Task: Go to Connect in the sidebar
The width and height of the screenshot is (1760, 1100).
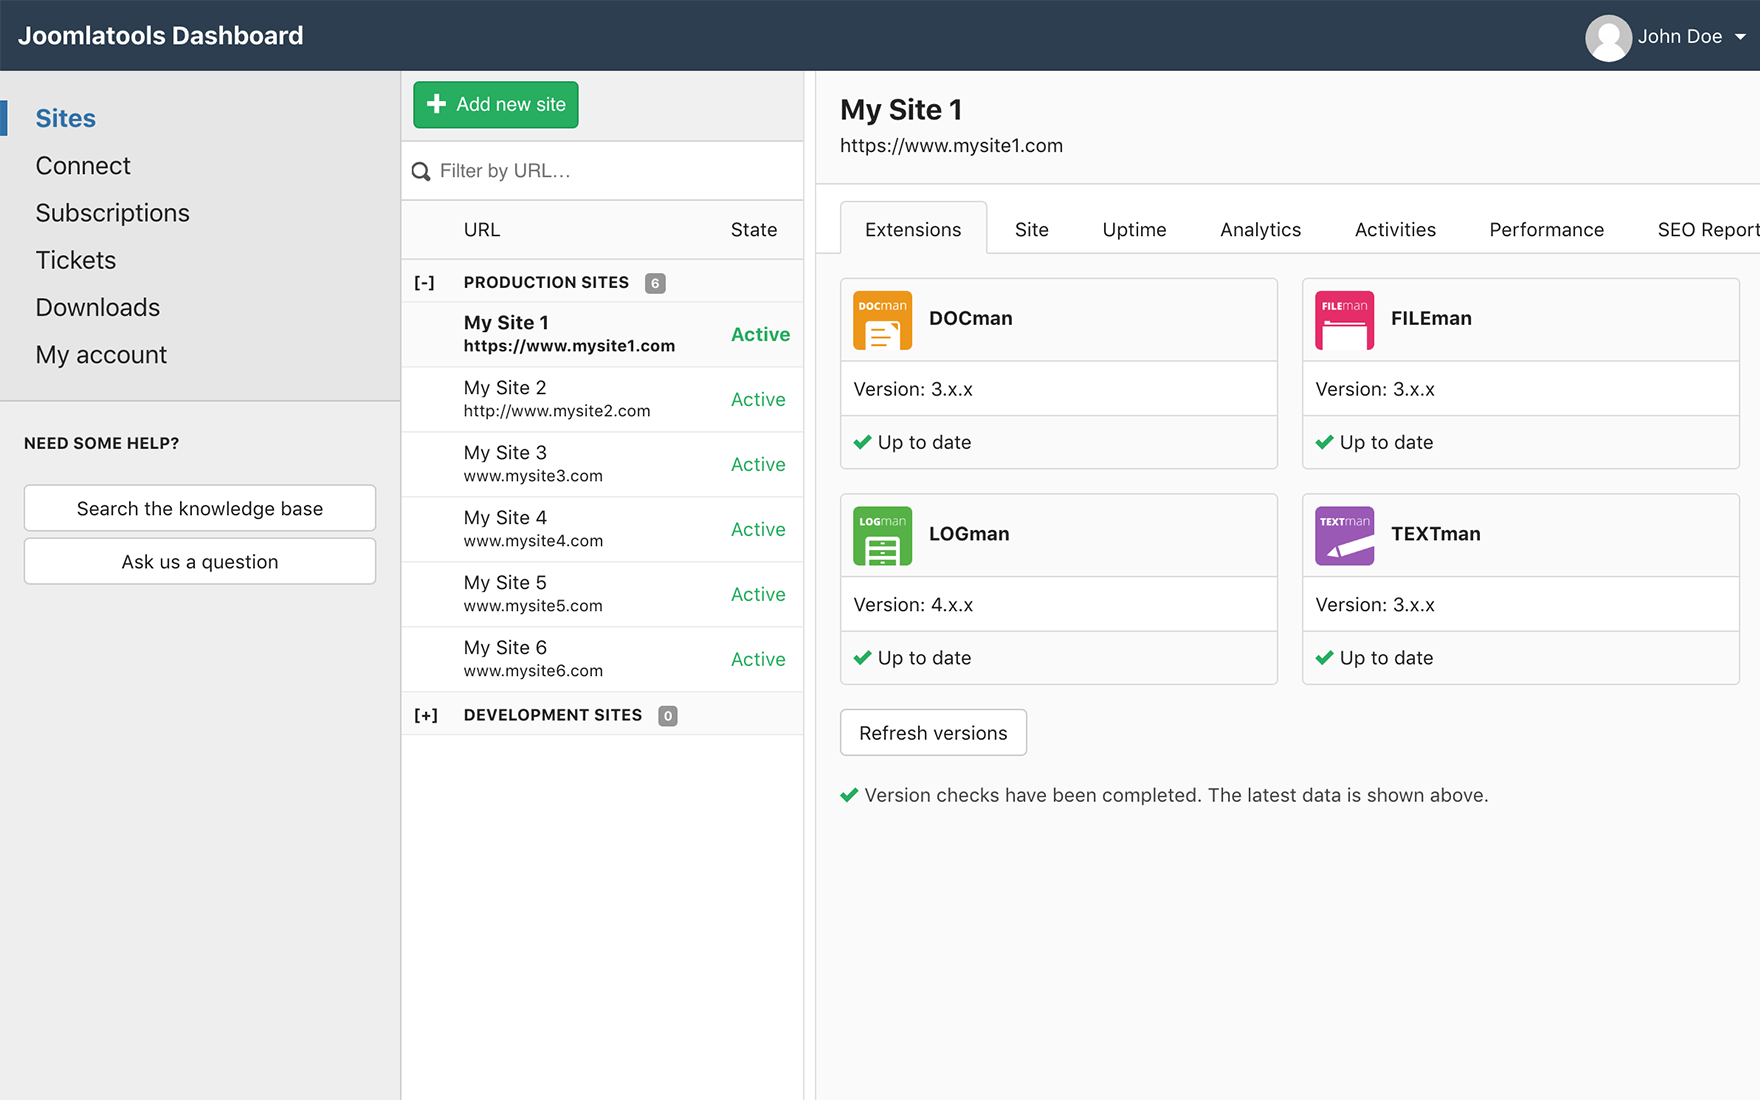Action: 83,165
